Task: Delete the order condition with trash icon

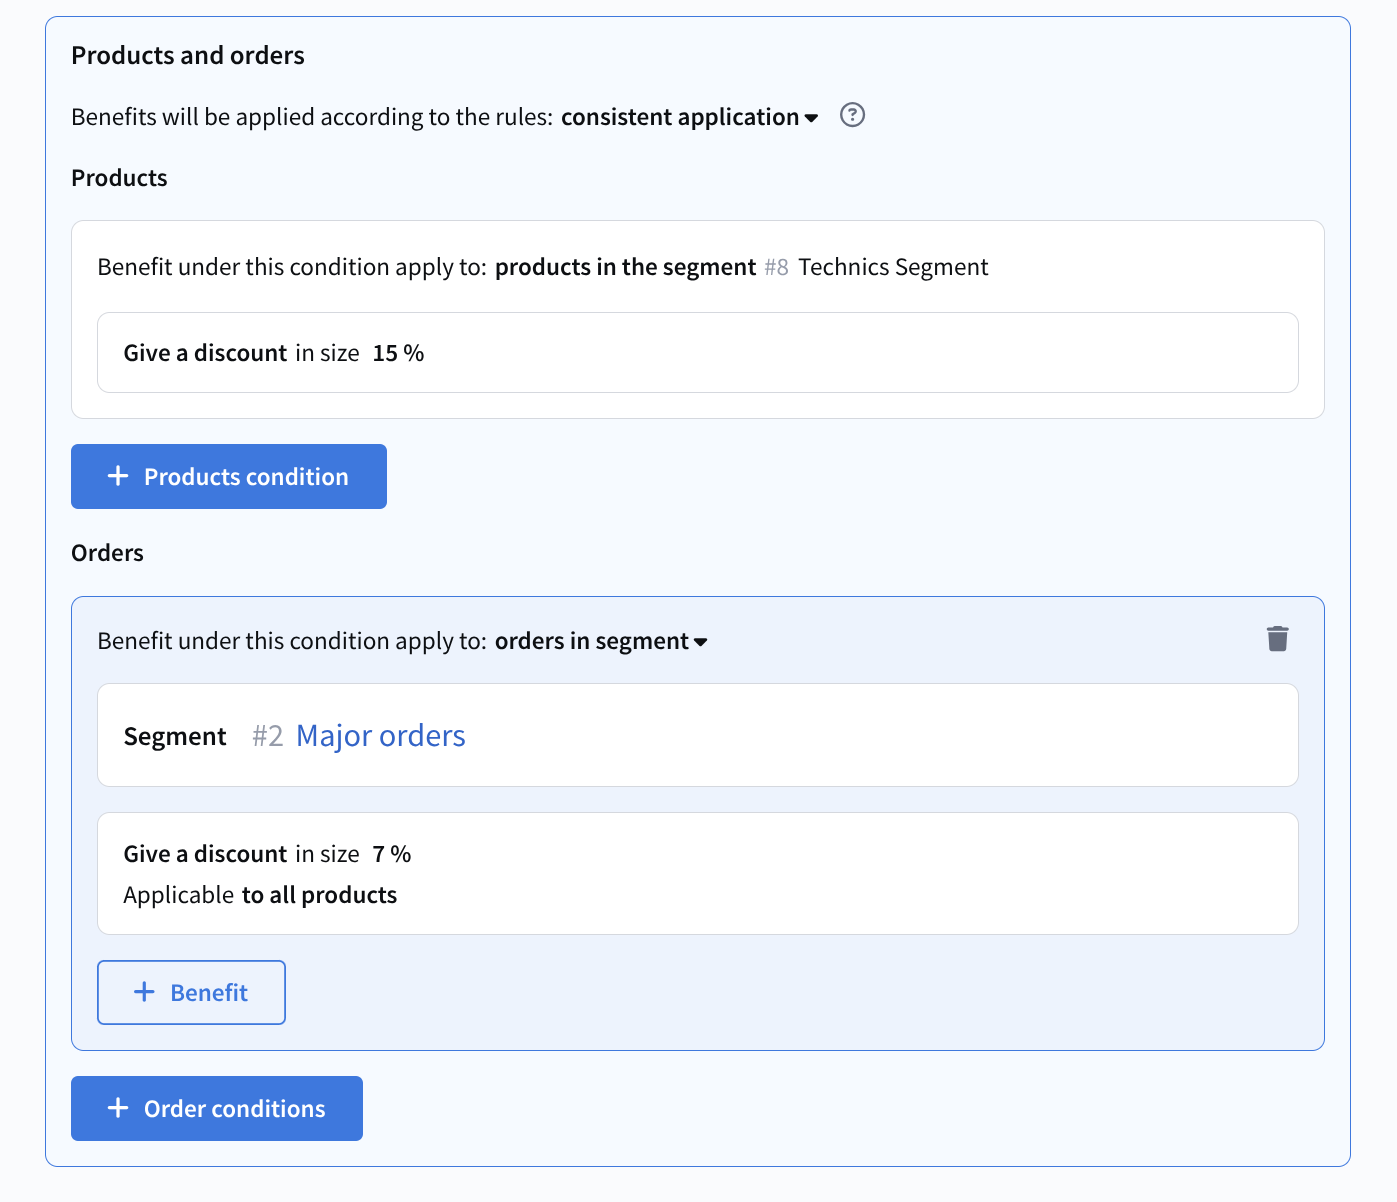Action: click(1277, 639)
